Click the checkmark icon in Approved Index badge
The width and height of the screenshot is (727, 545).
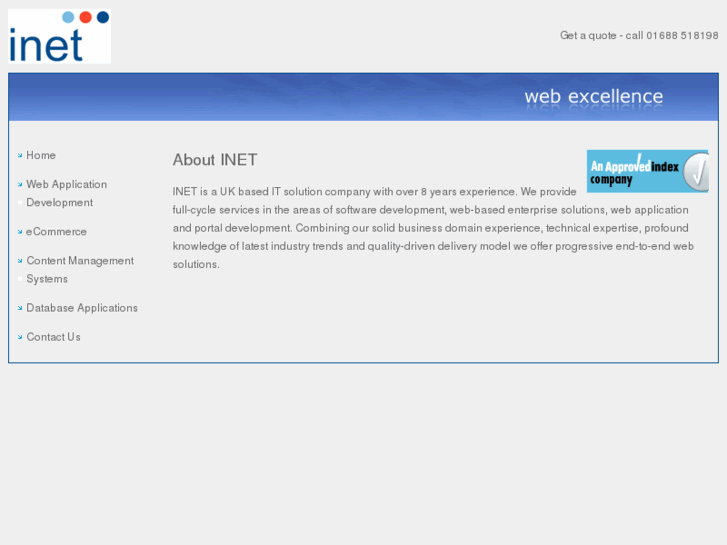696,172
